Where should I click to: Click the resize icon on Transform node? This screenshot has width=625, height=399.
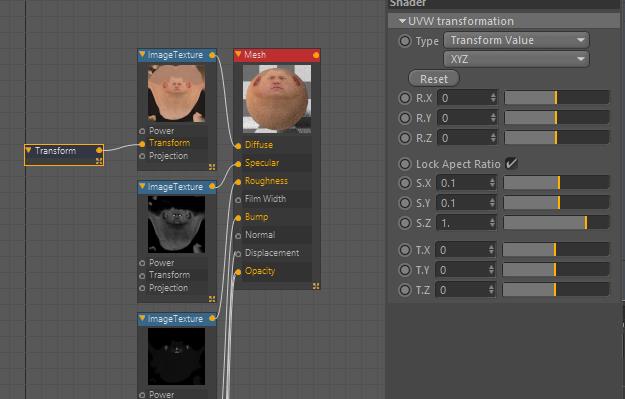pyautogui.click(x=99, y=161)
